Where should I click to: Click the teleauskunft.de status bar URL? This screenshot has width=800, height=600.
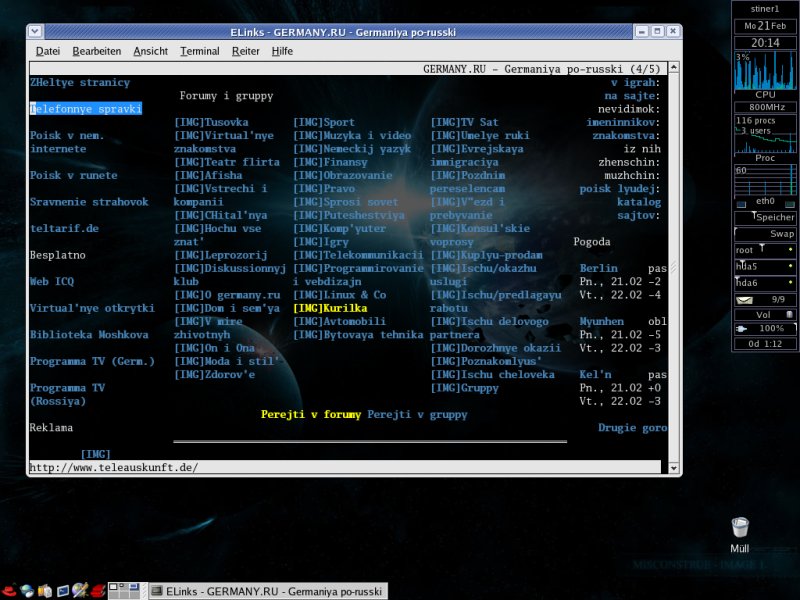pos(114,467)
